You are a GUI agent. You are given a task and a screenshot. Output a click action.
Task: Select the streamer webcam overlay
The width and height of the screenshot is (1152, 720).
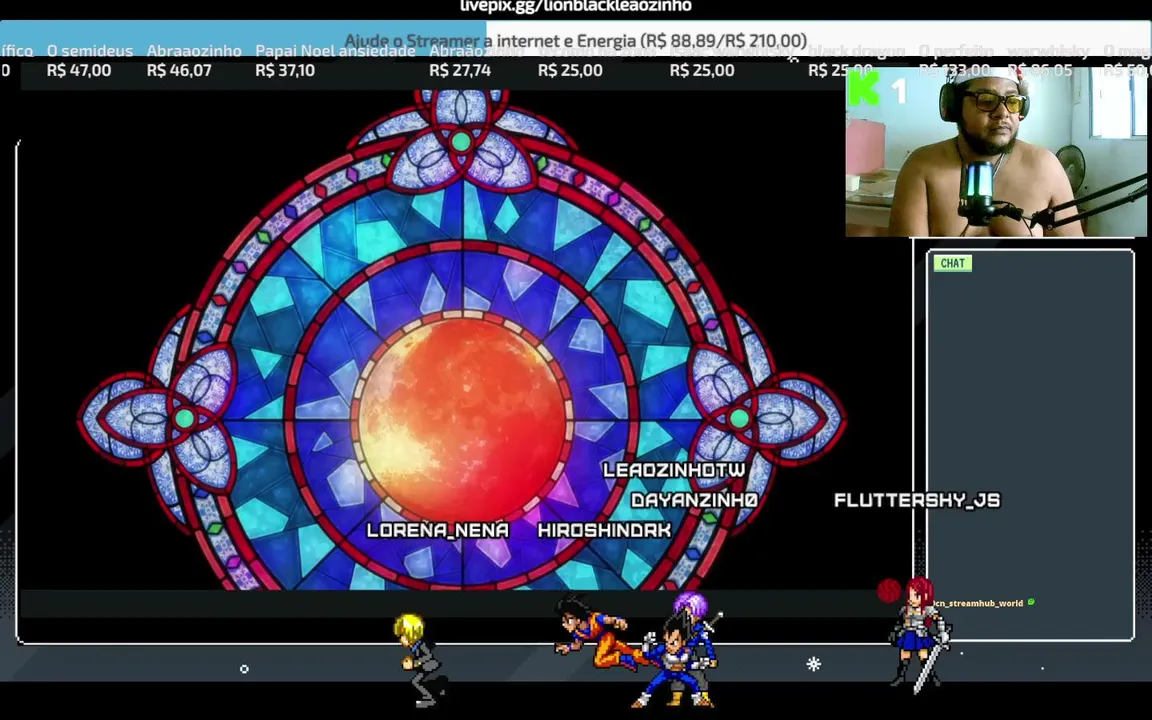(x=996, y=152)
